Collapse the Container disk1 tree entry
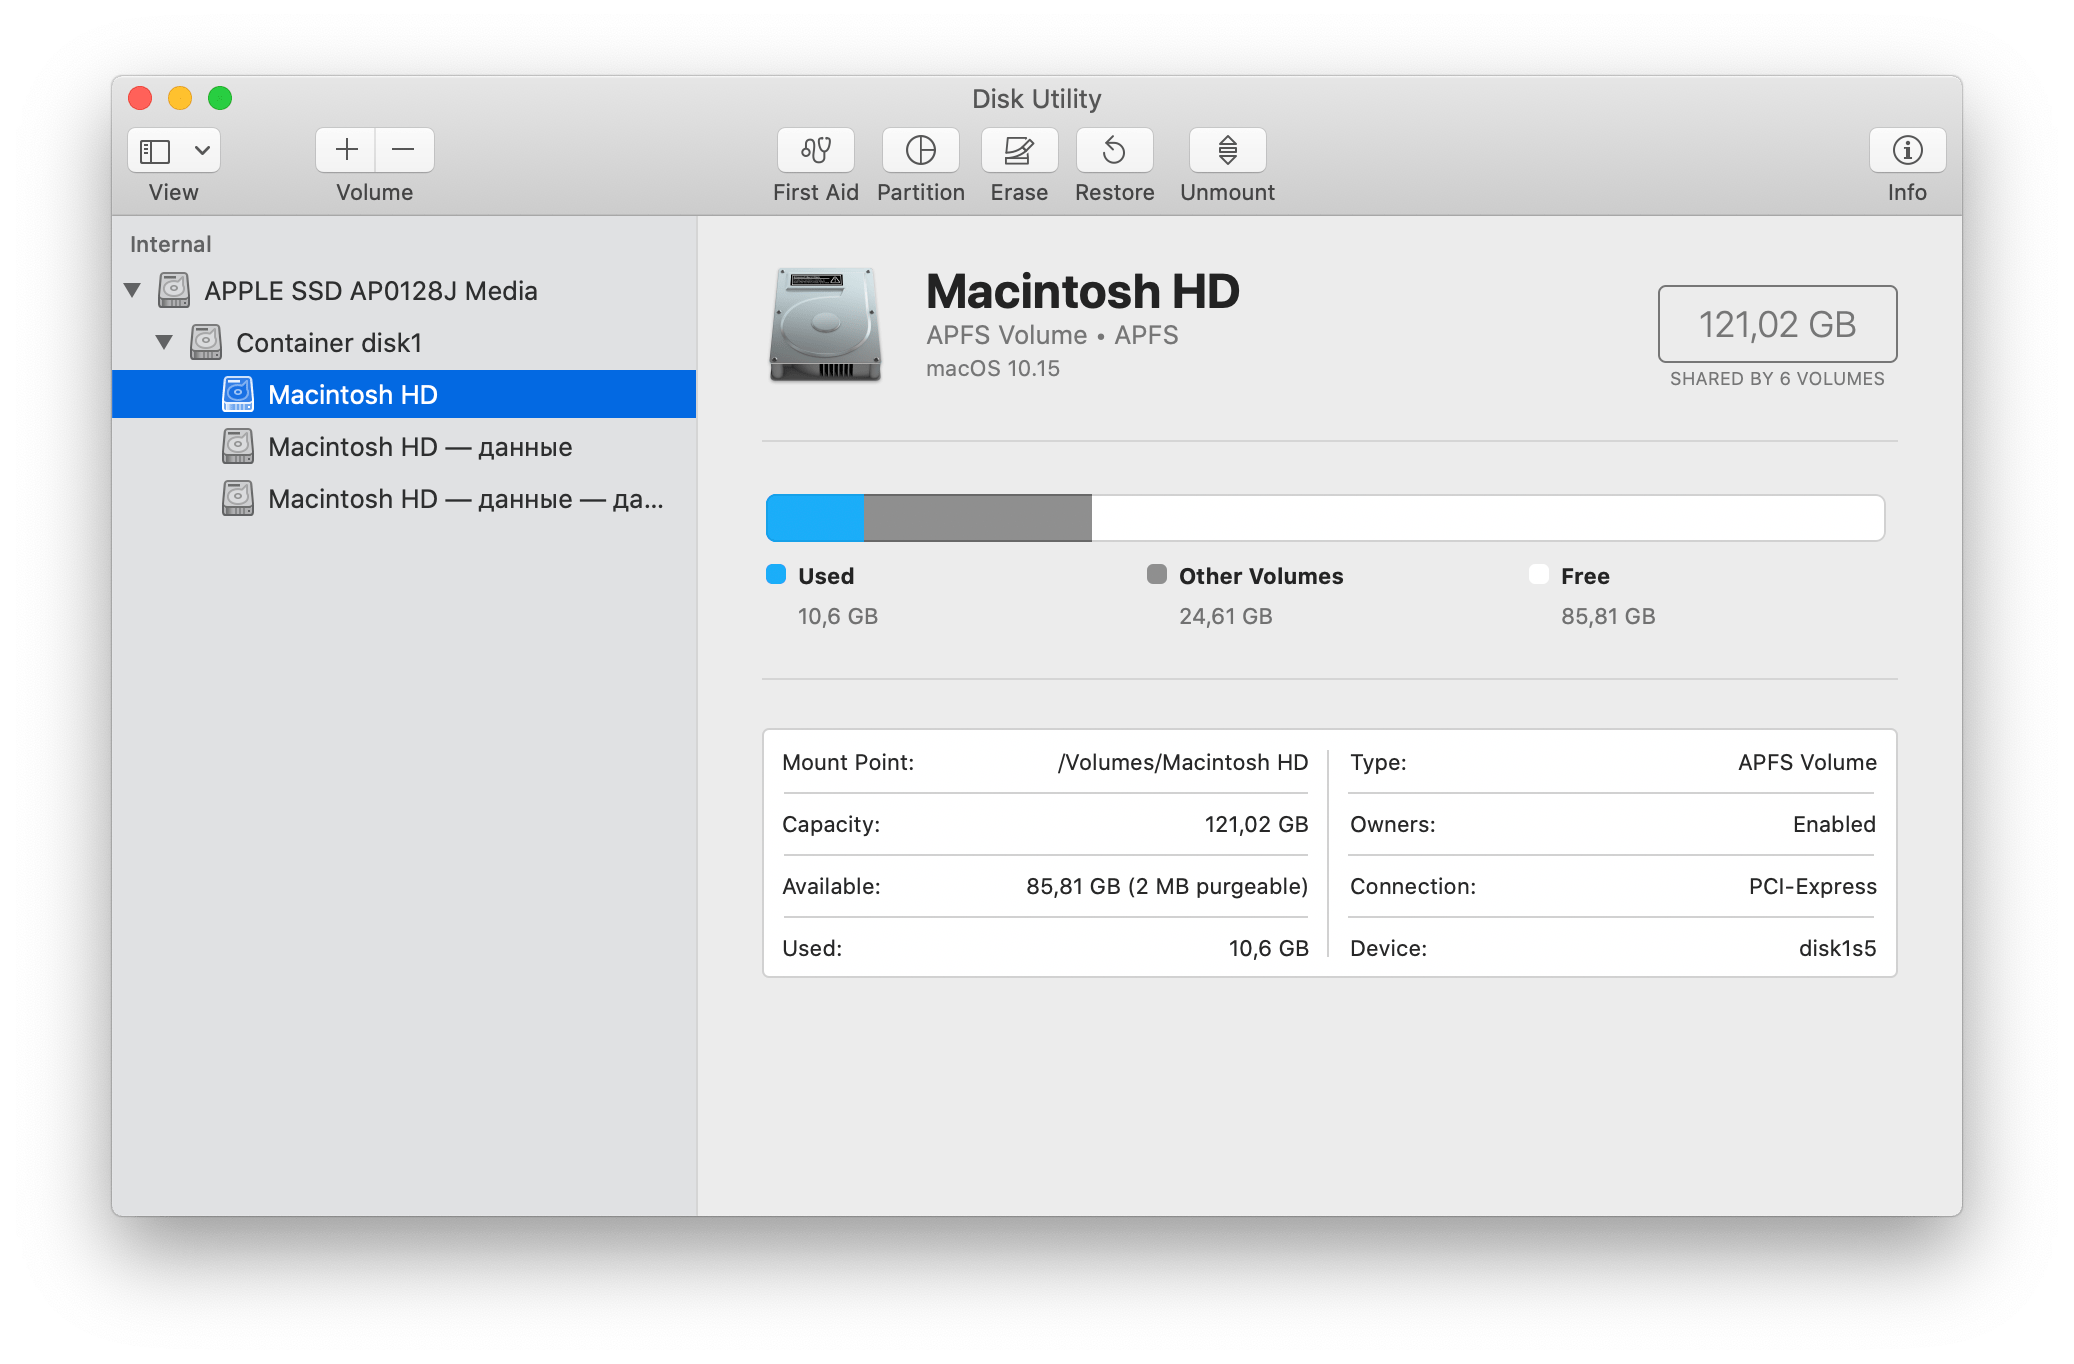 click(x=165, y=342)
